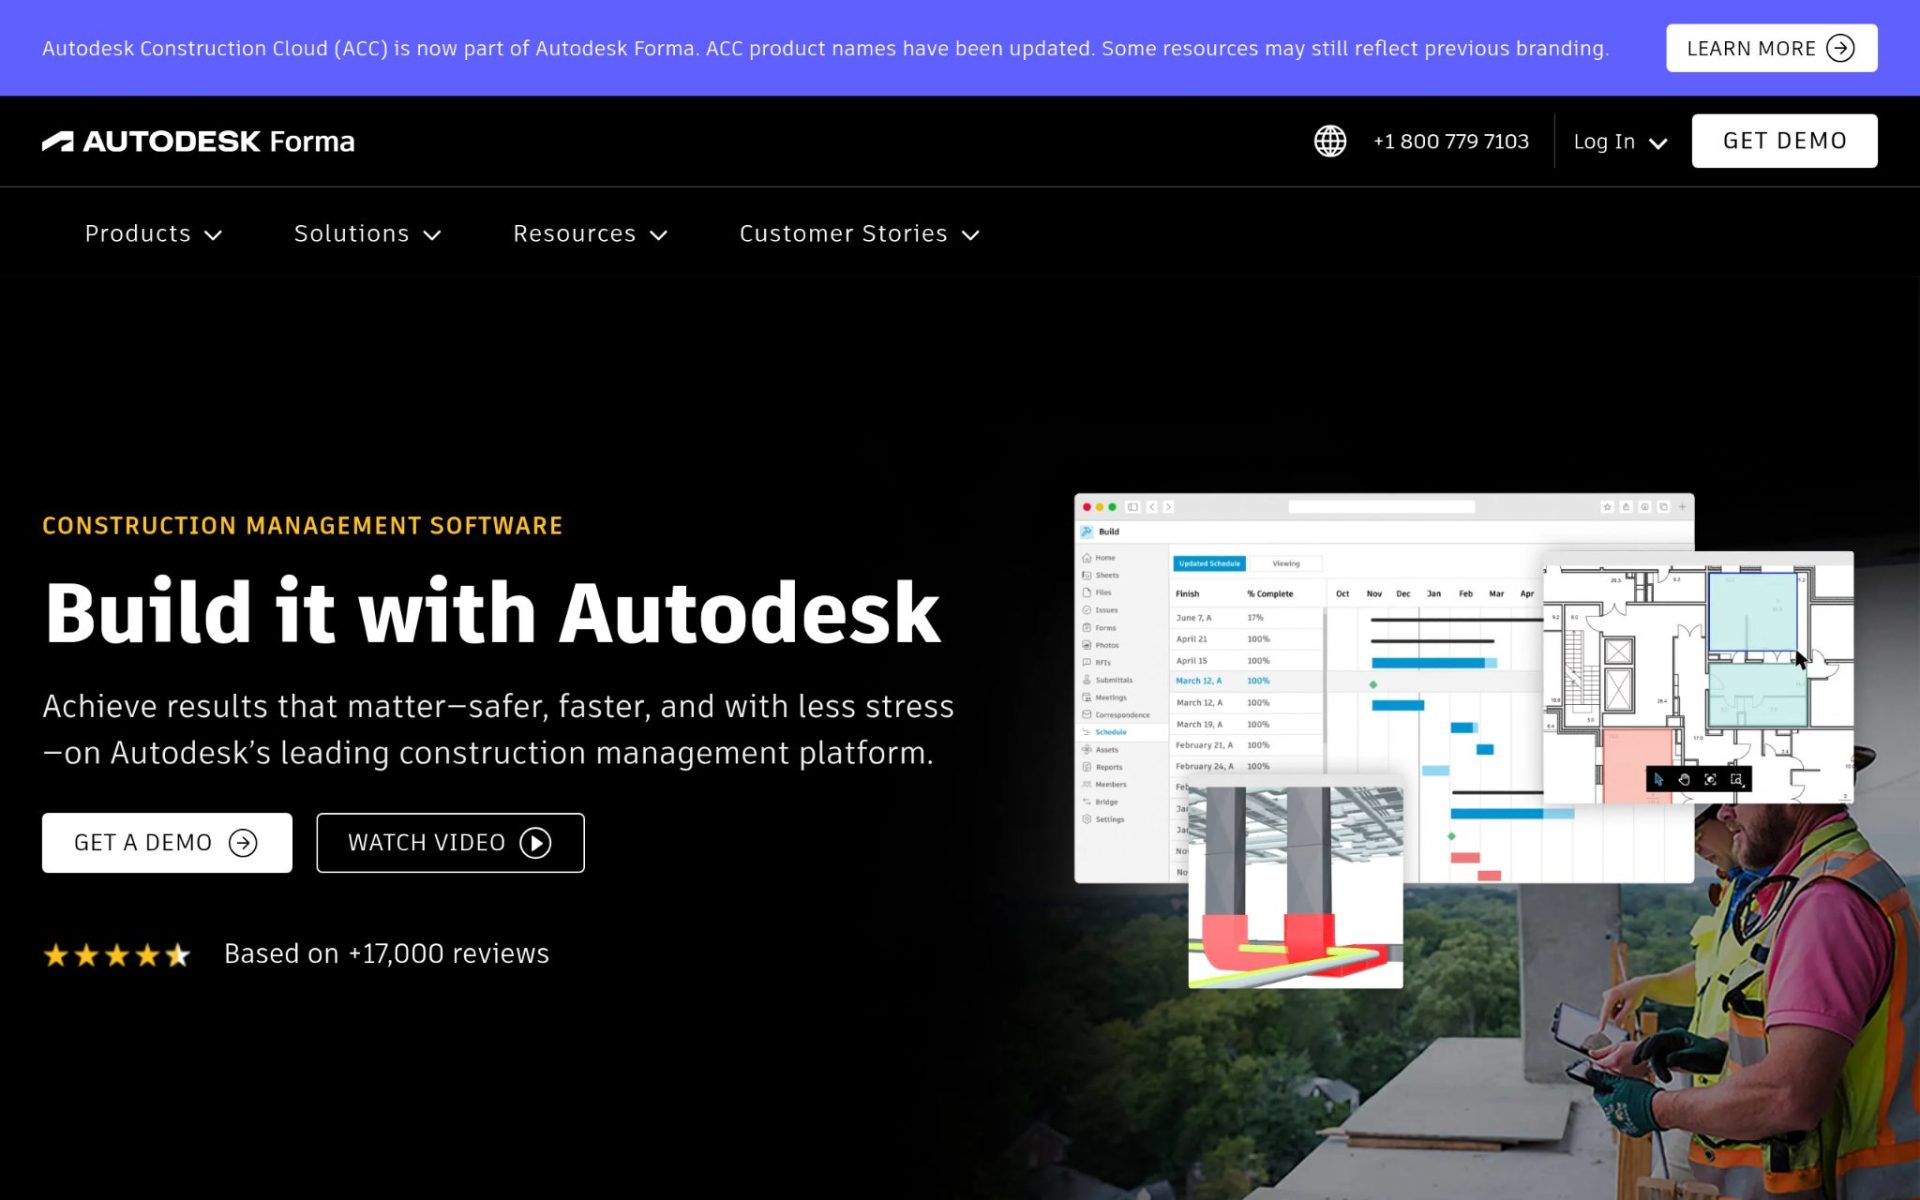
Task: Click the arrow icon in Learn More
Action: (x=1840, y=48)
